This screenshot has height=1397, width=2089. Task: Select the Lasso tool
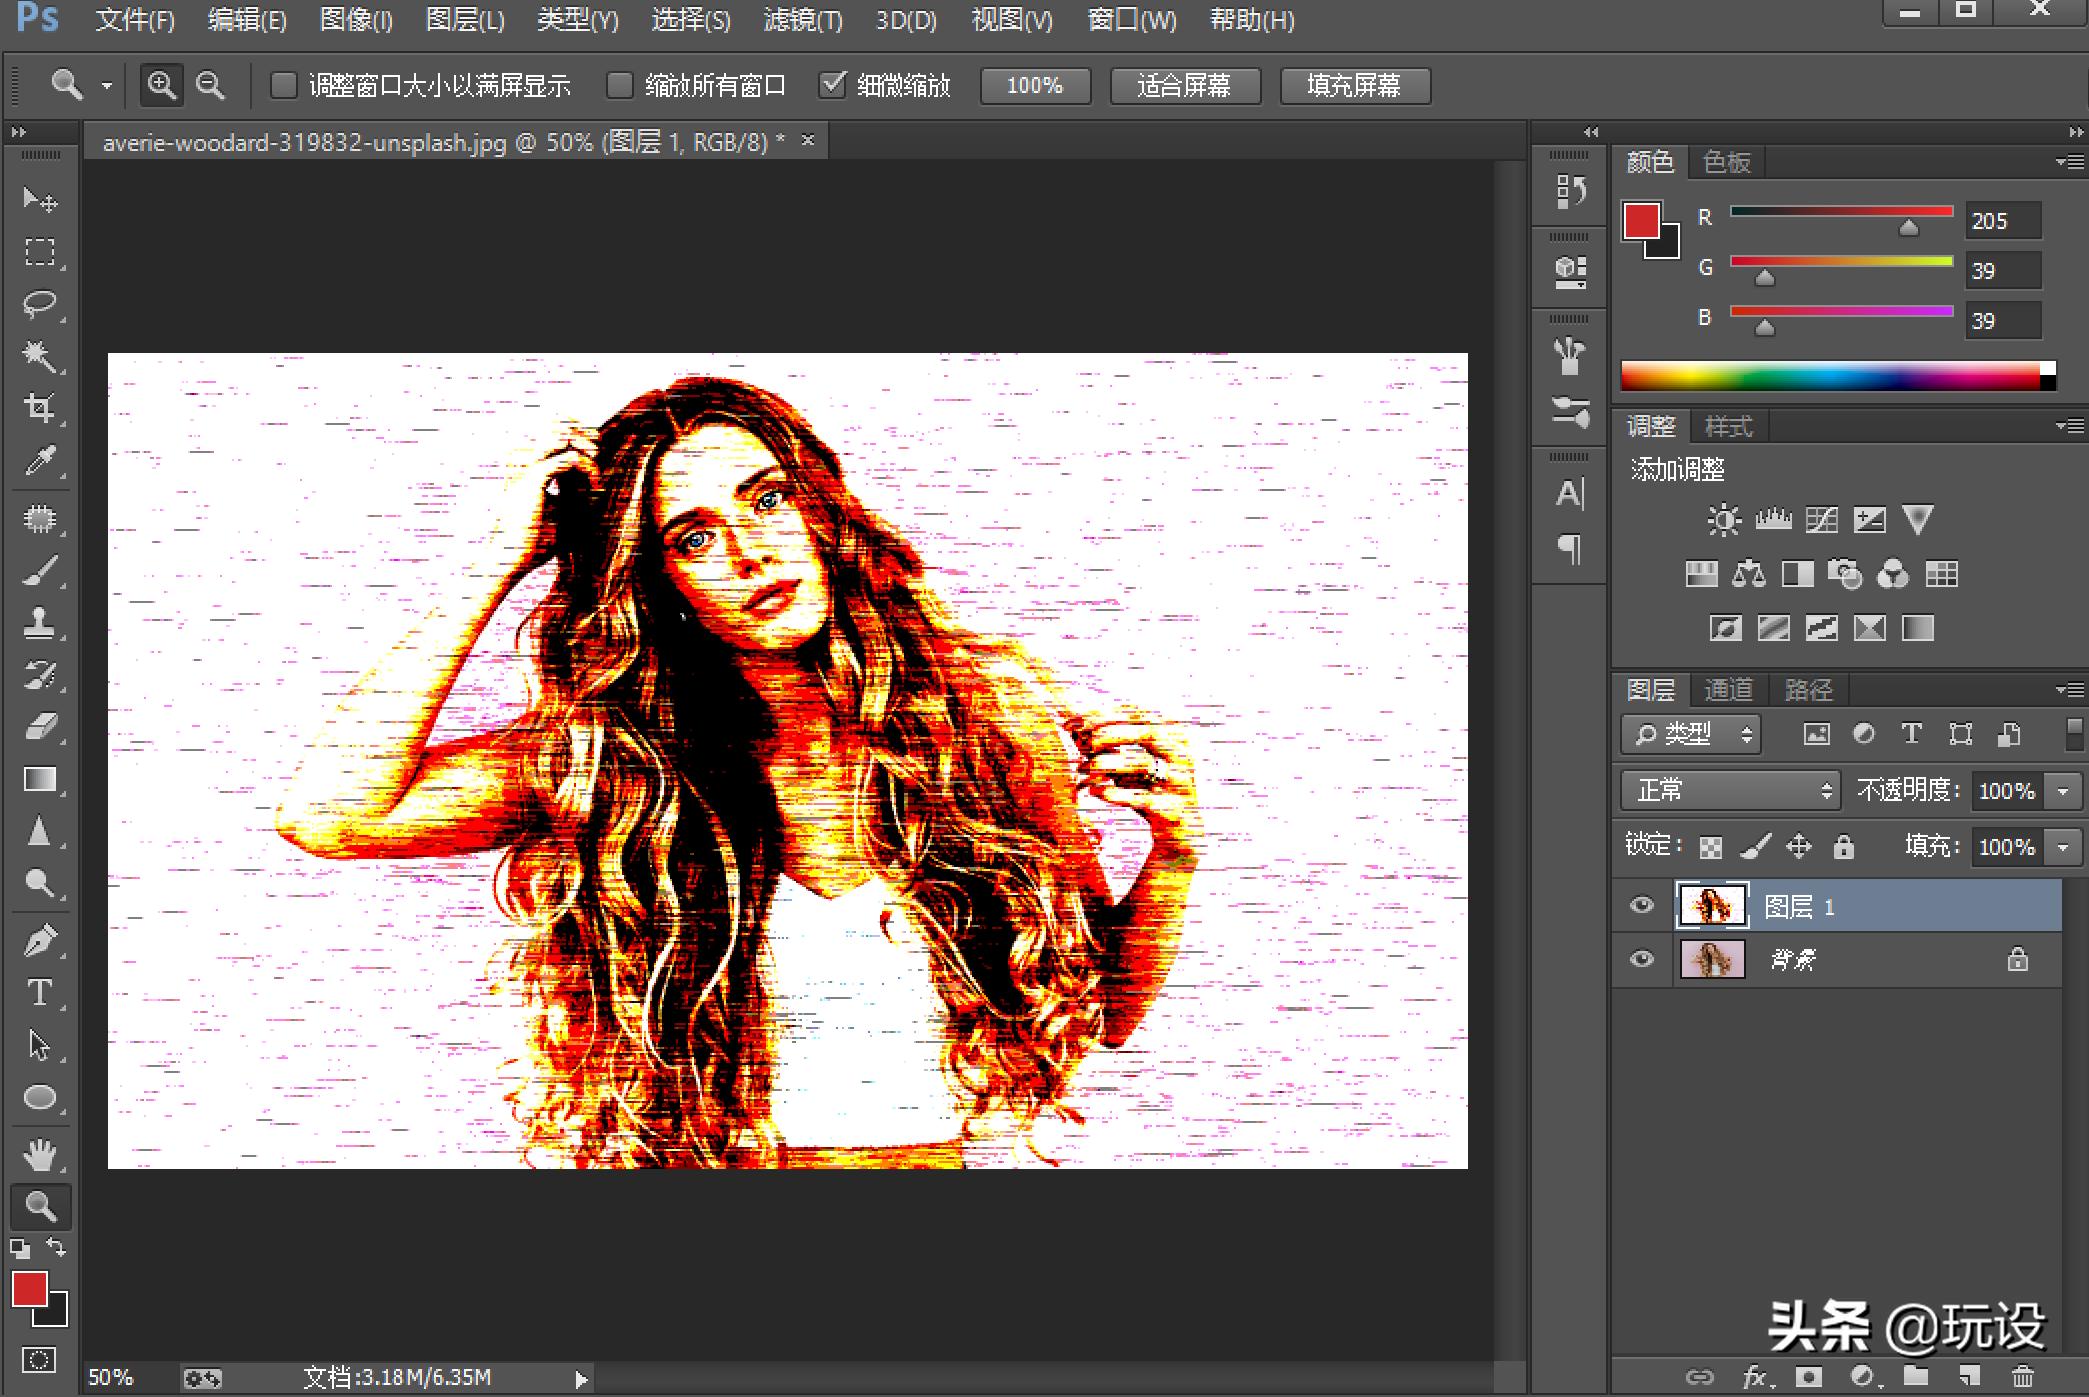[40, 304]
